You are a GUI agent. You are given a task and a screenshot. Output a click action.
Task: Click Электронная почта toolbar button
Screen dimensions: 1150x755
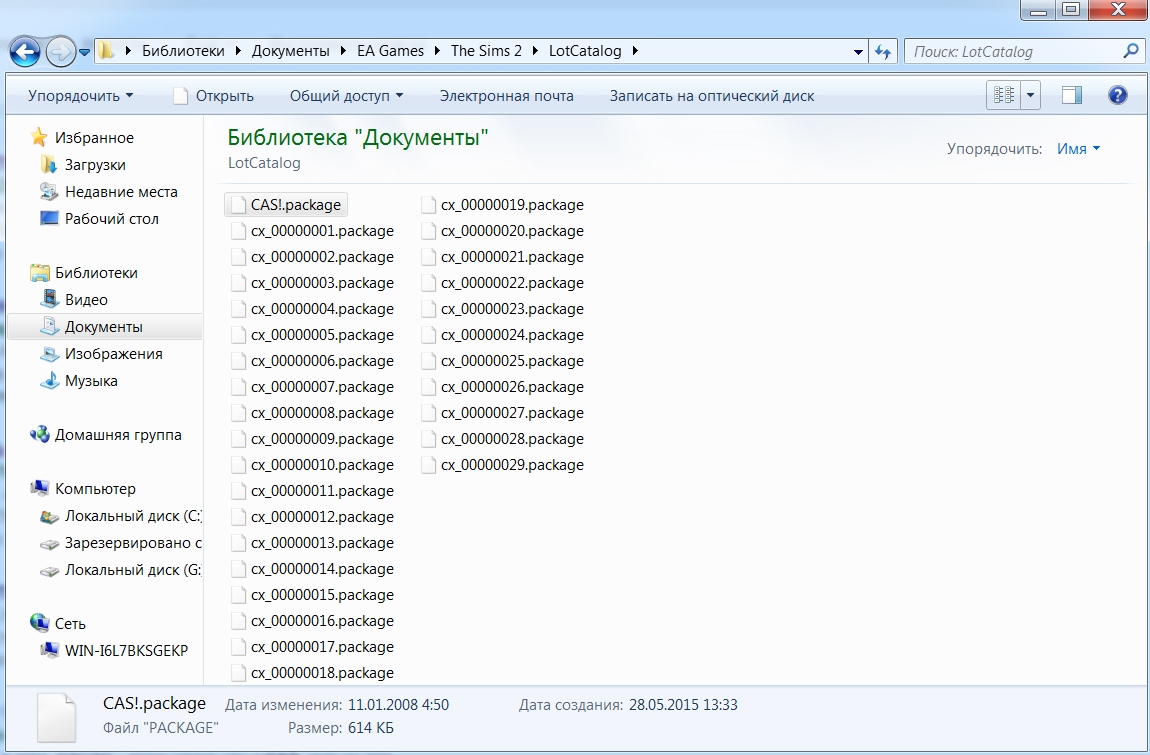pyautogui.click(x=506, y=96)
